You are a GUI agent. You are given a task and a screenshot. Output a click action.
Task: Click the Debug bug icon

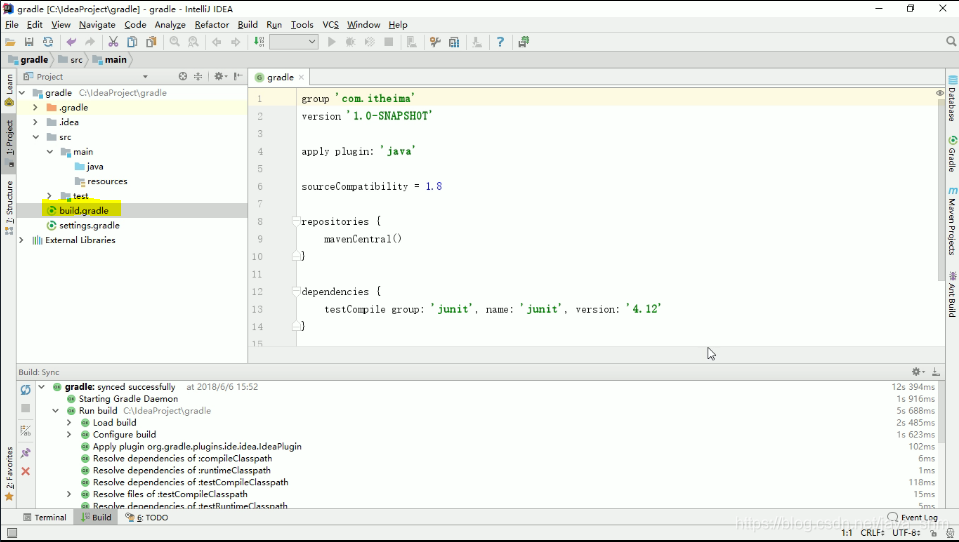pos(350,42)
